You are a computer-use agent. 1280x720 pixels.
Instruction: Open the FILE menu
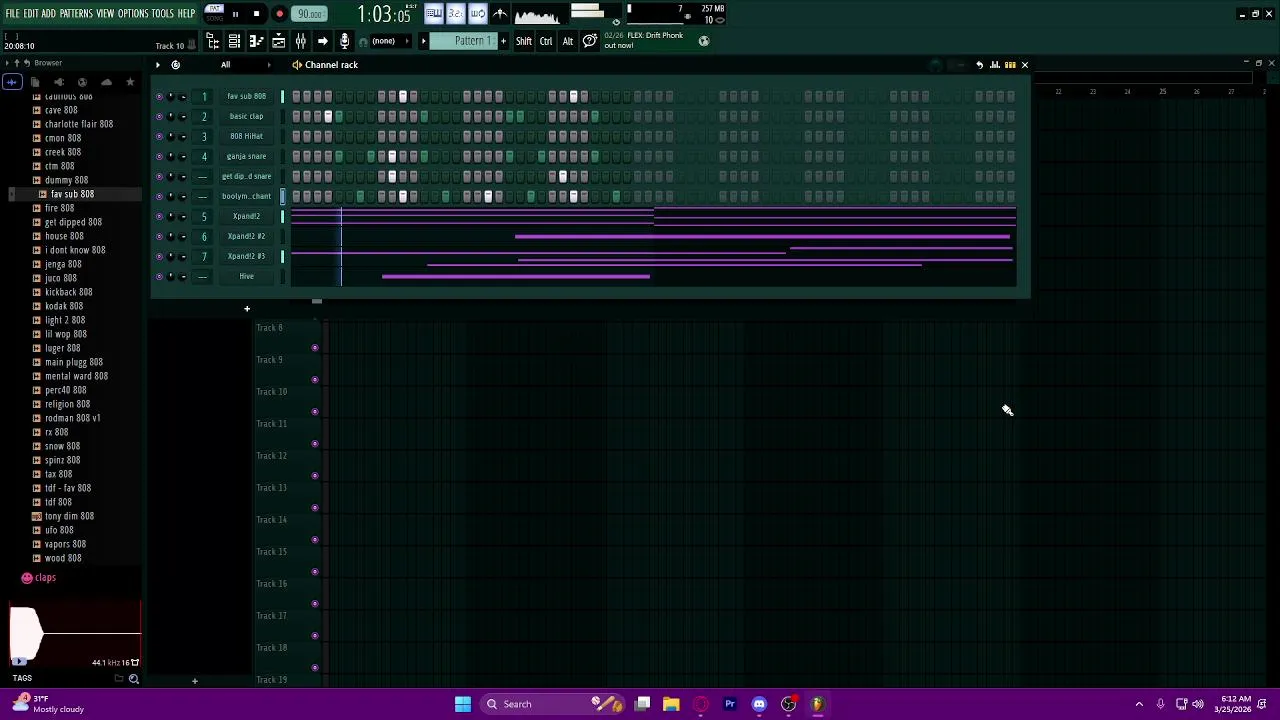(x=12, y=14)
